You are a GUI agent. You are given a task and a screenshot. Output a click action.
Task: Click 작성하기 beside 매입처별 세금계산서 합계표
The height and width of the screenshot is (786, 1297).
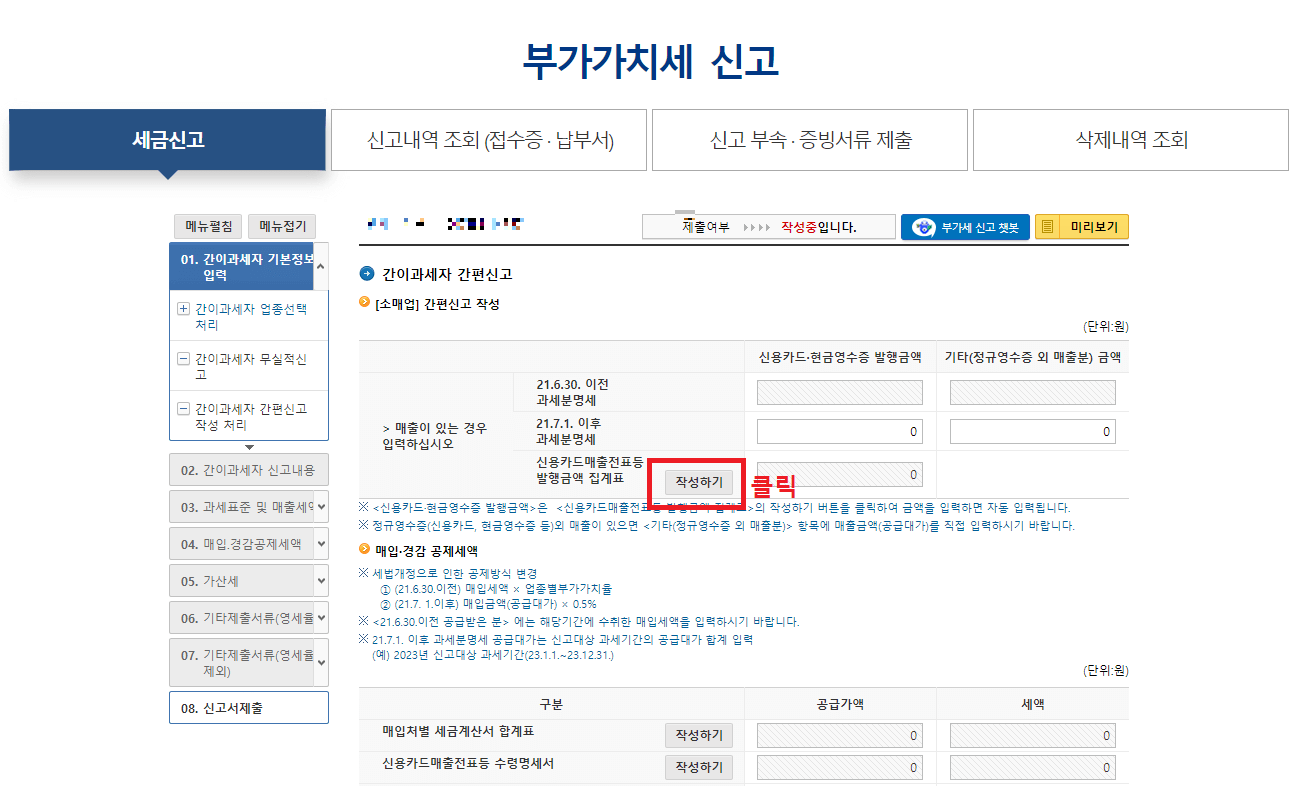[x=699, y=734]
